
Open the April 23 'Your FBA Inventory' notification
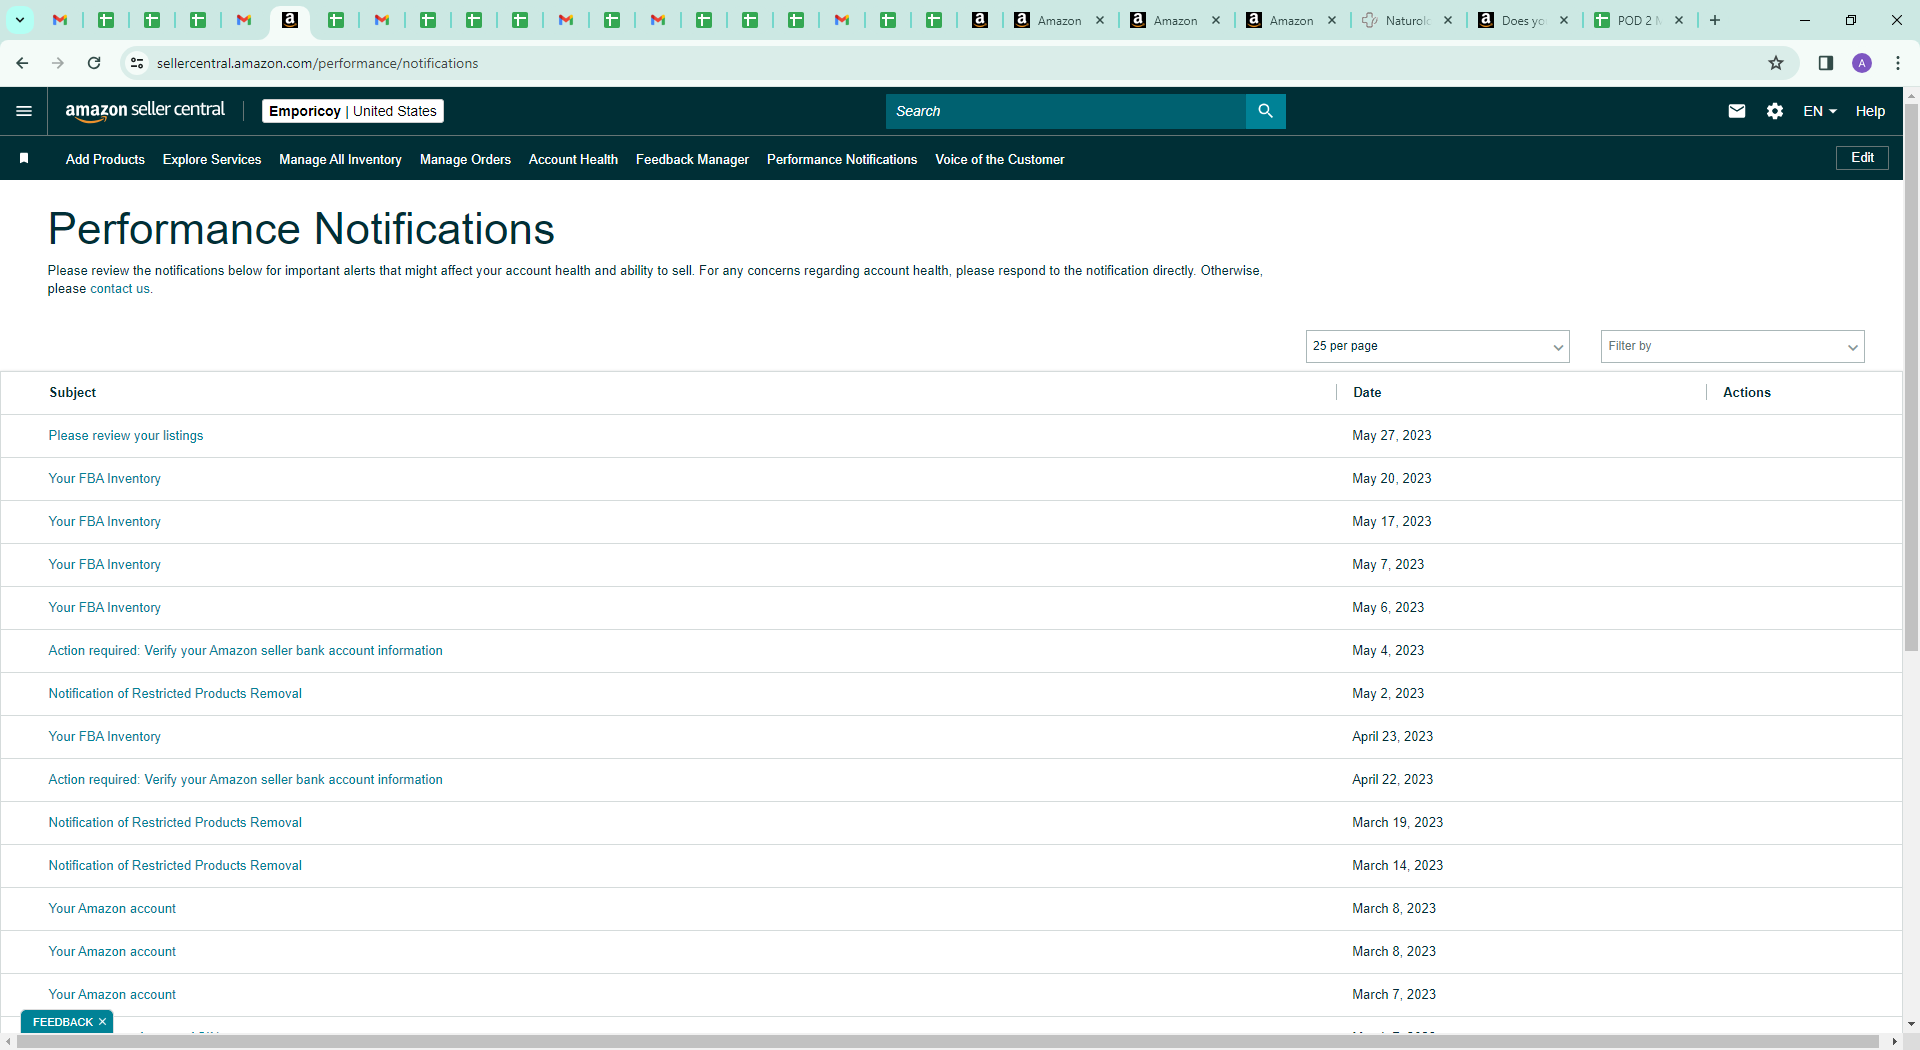[105, 737]
